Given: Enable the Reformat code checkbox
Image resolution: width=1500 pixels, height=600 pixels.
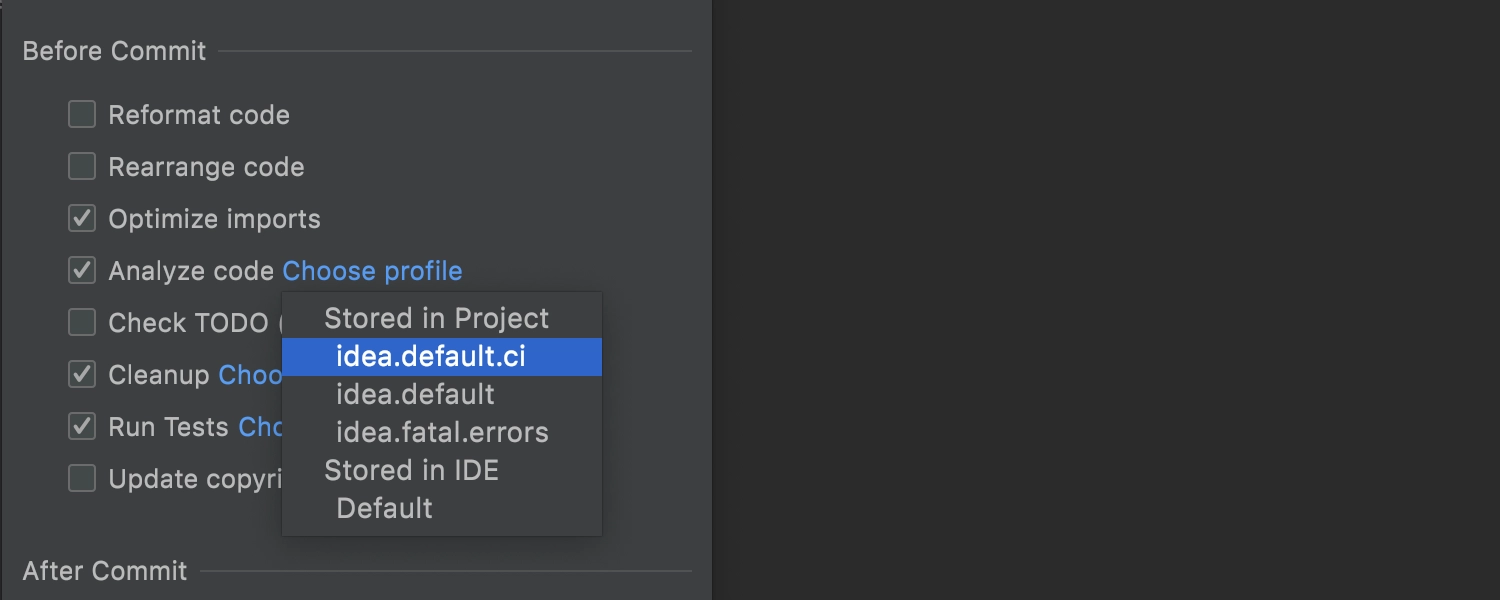Looking at the screenshot, I should pyautogui.click(x=82, y=115).
